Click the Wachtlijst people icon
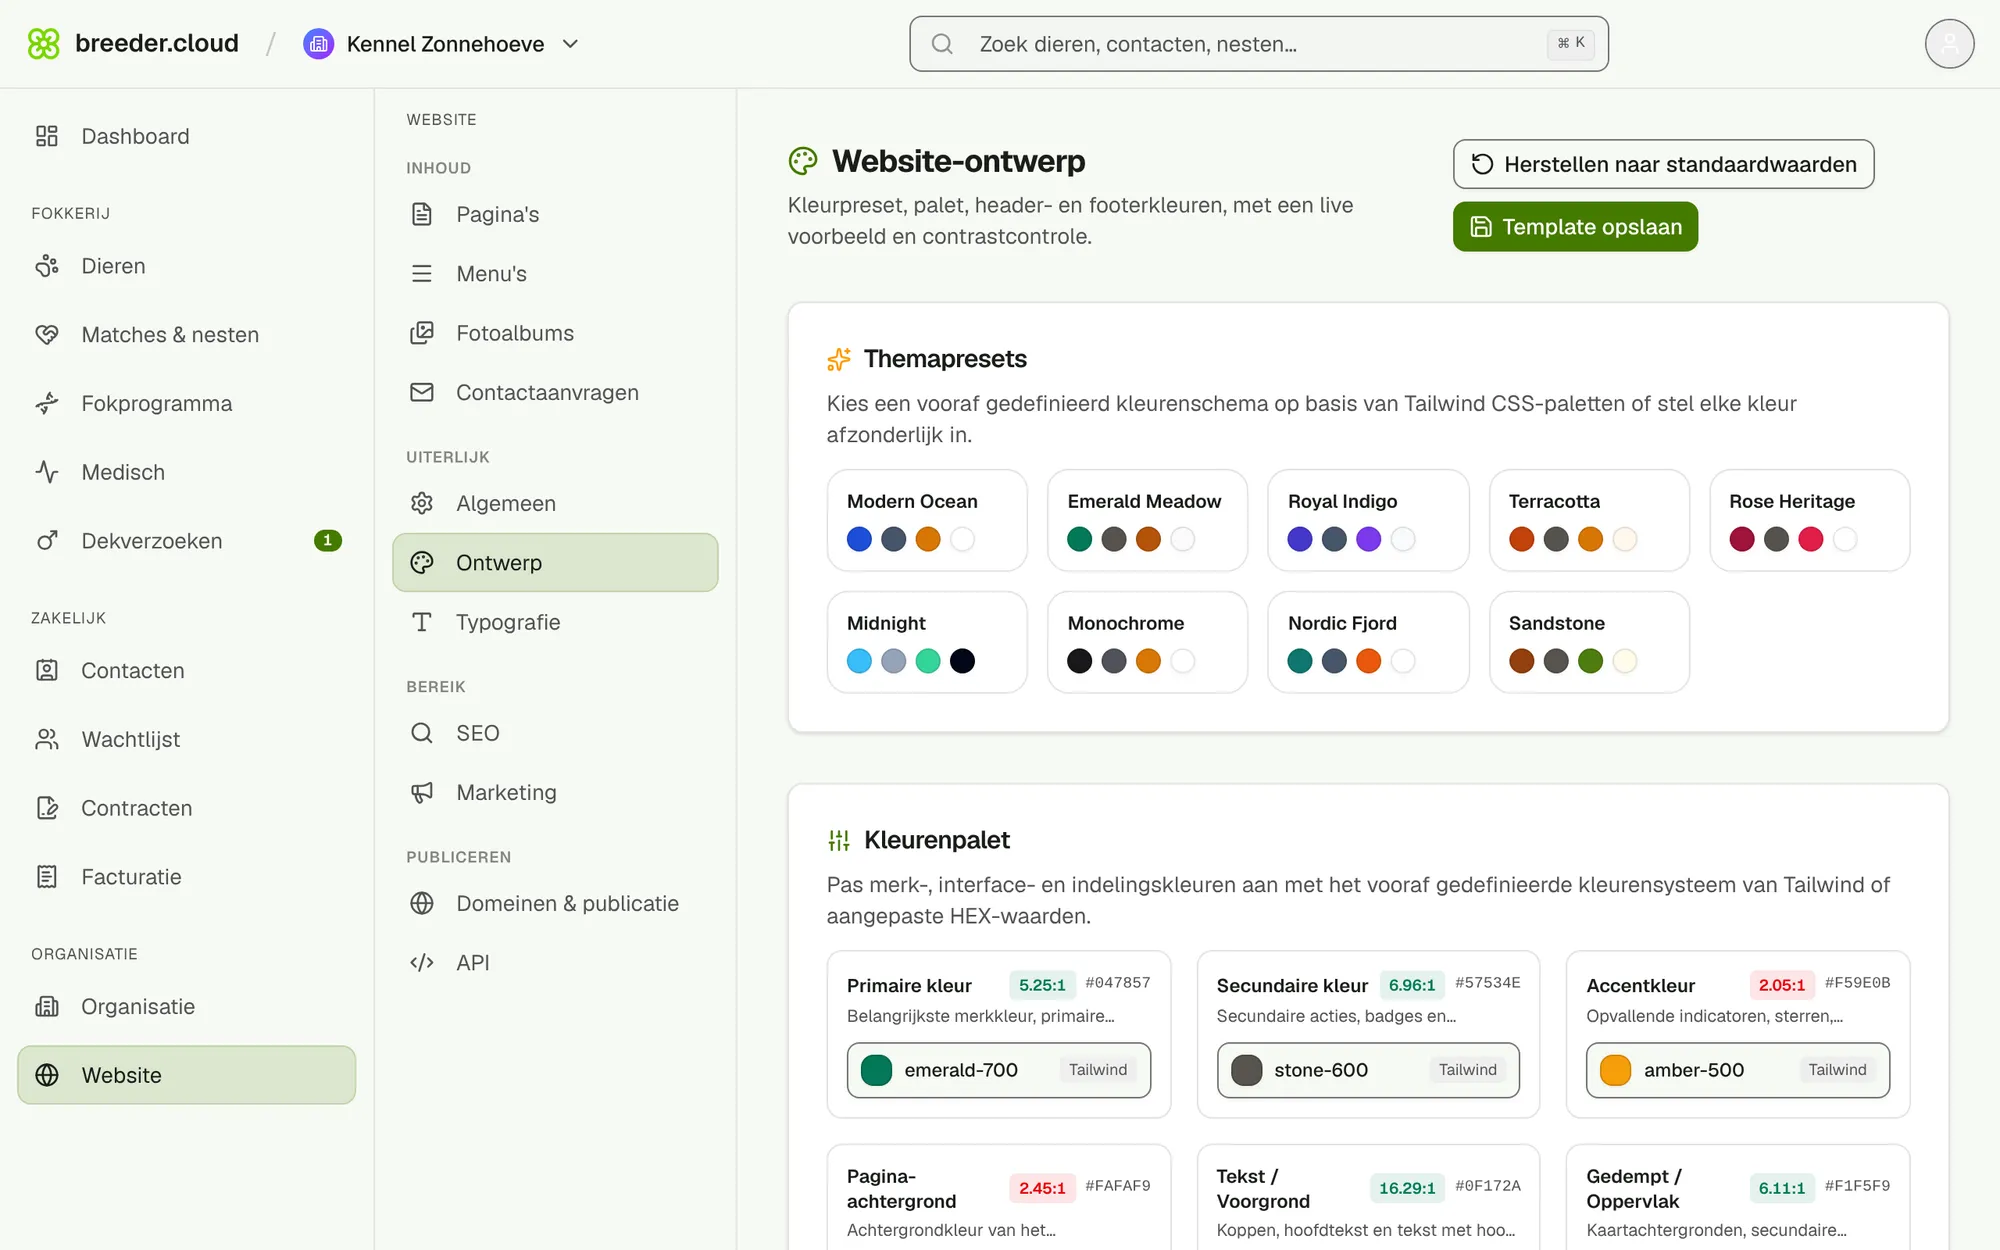 click(47, 739)
